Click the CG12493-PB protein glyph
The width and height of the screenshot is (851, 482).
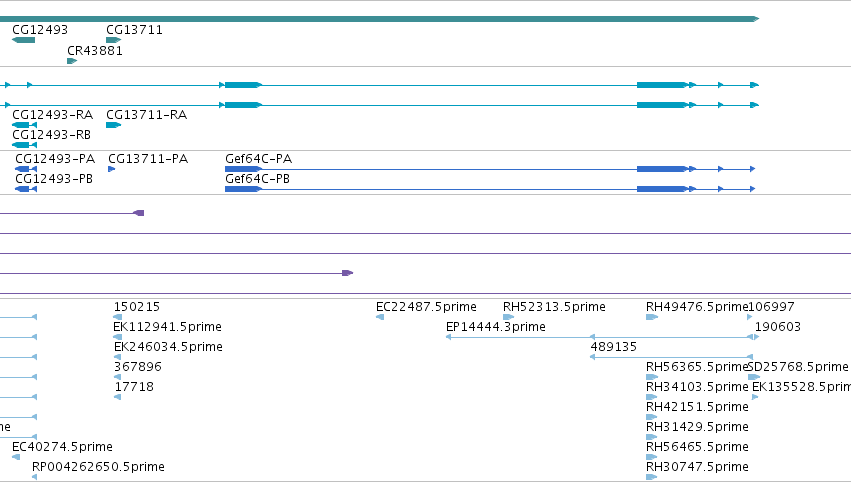tap(26, 189)
